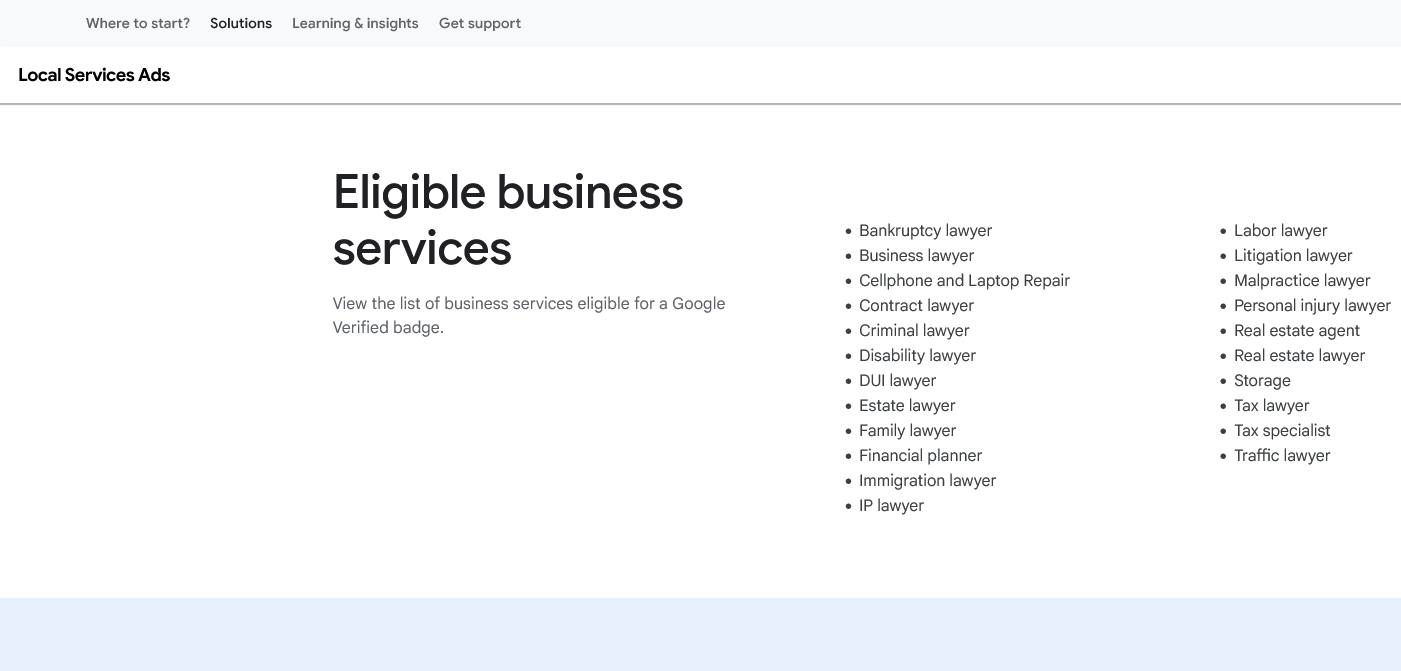Select the Bankruptcy lawyer list item
This screenshot has height=671, width=1401.
(x=925, y=230)
